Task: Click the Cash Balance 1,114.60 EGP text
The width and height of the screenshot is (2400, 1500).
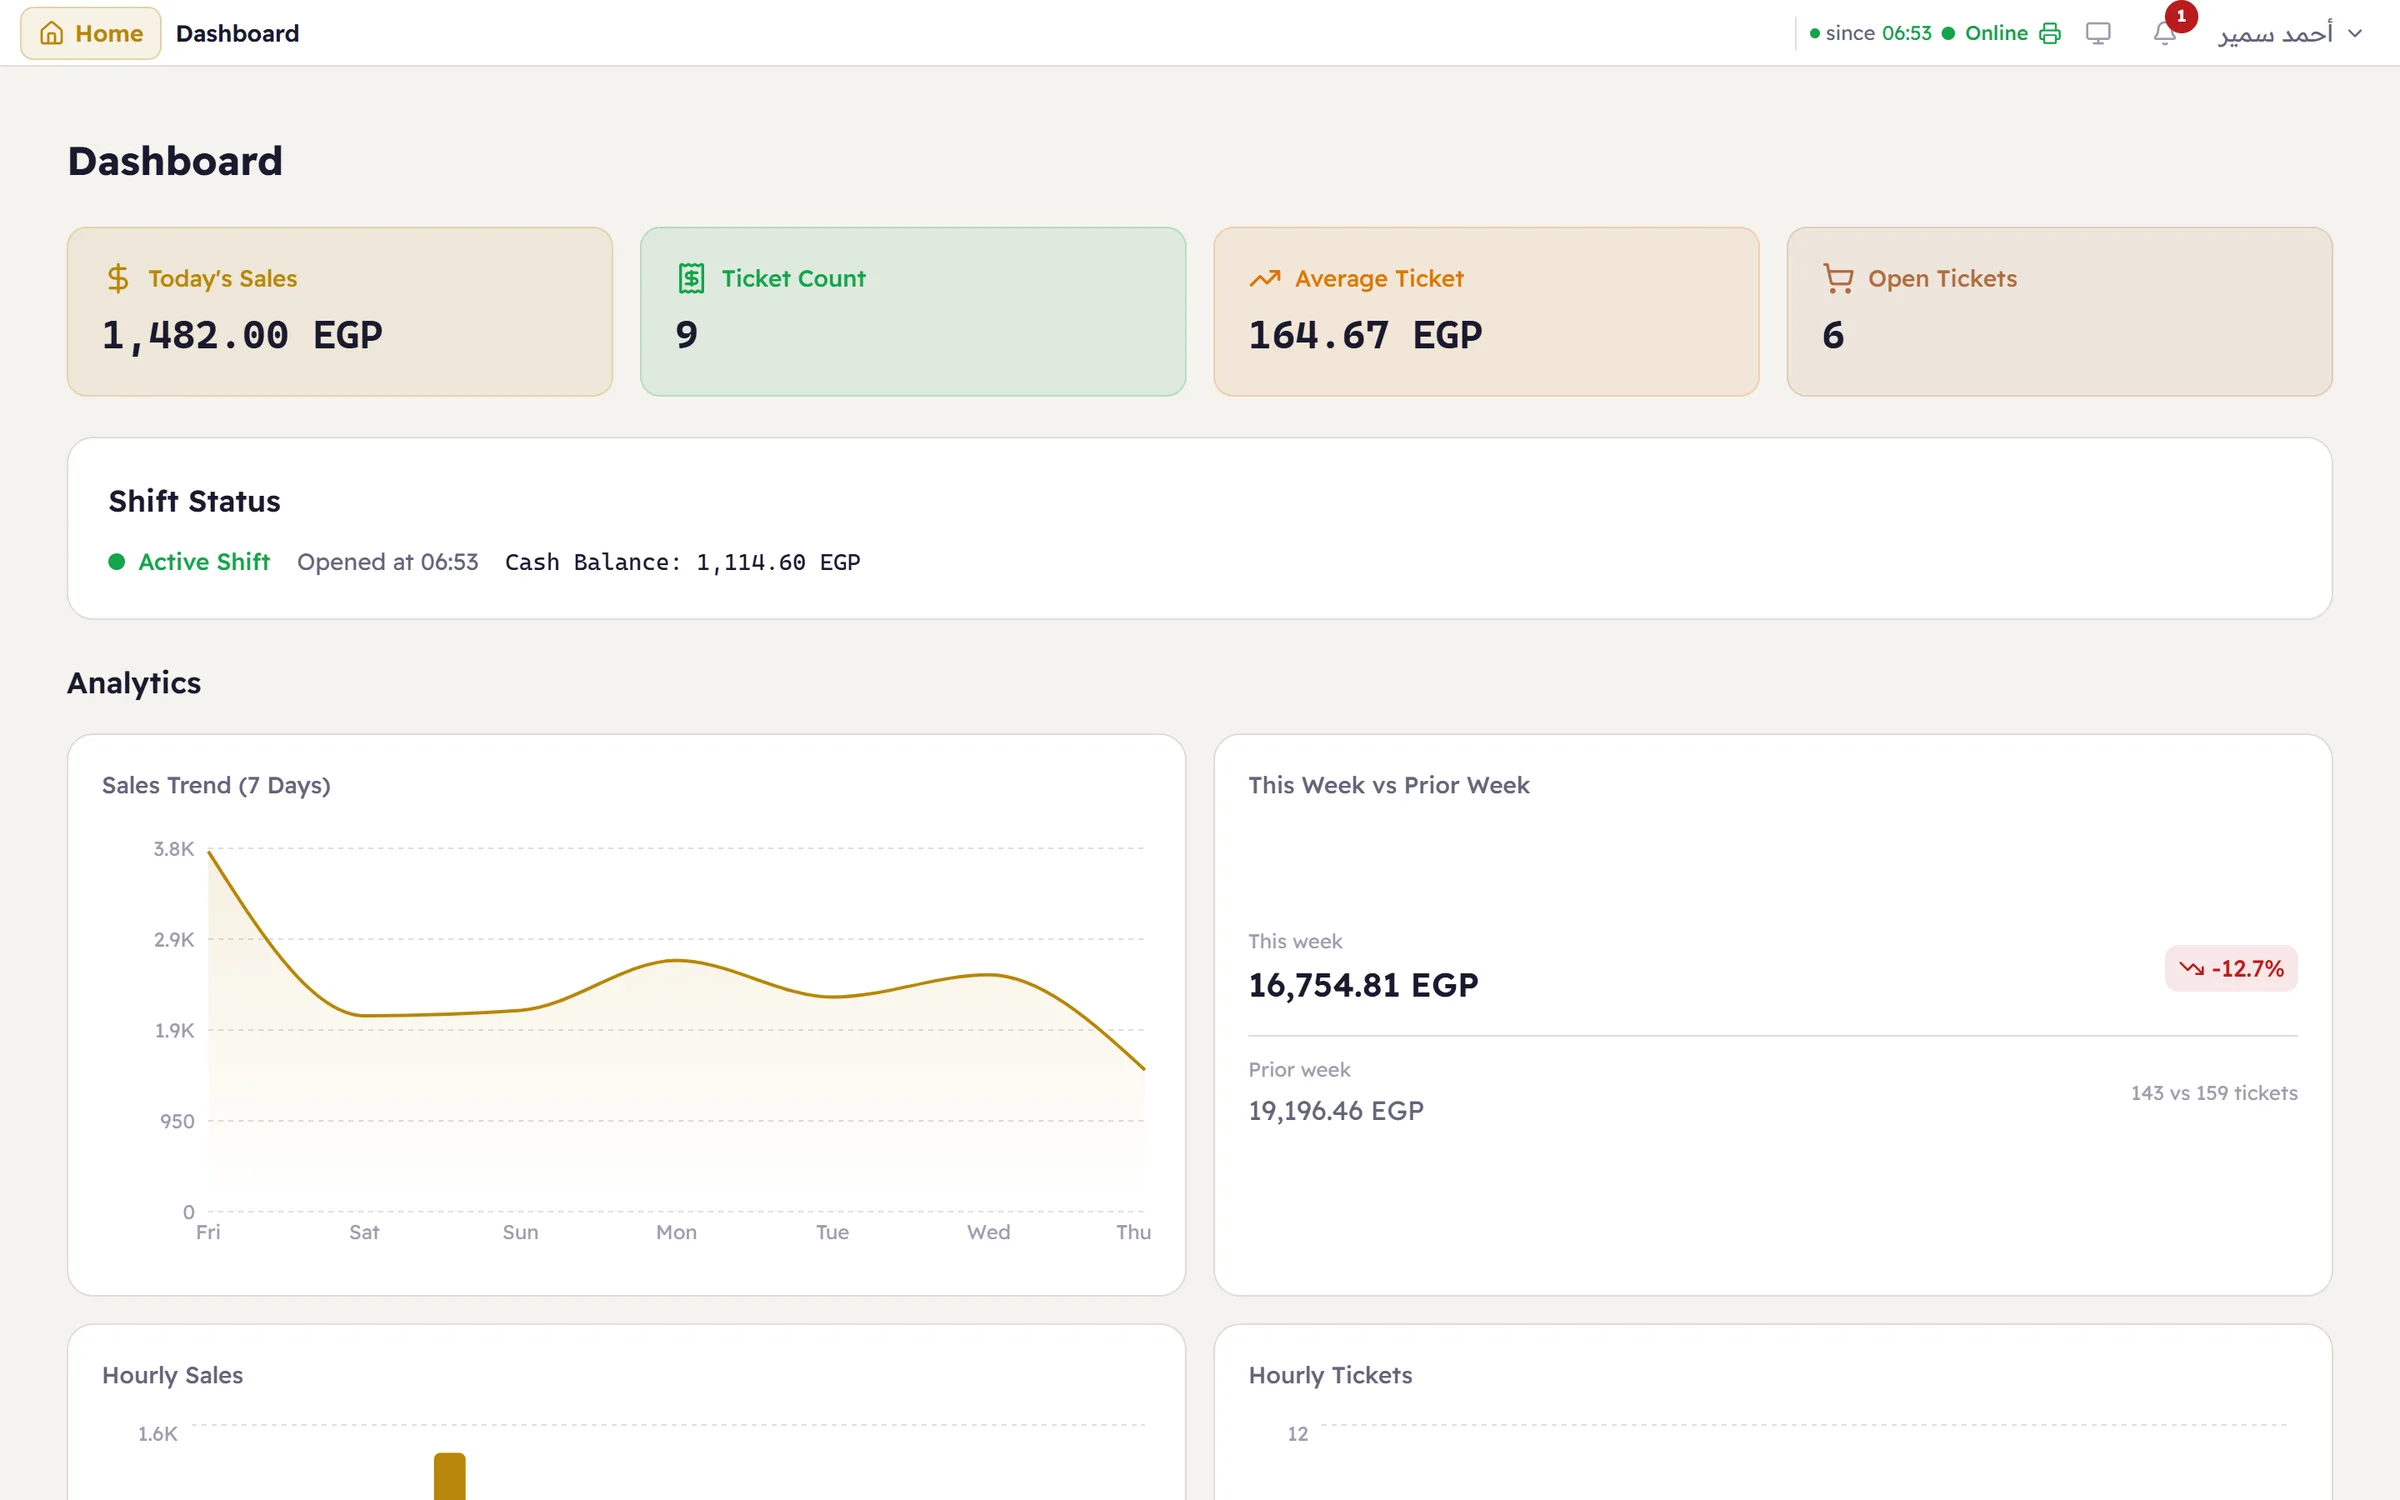Action: pos(682,562)
